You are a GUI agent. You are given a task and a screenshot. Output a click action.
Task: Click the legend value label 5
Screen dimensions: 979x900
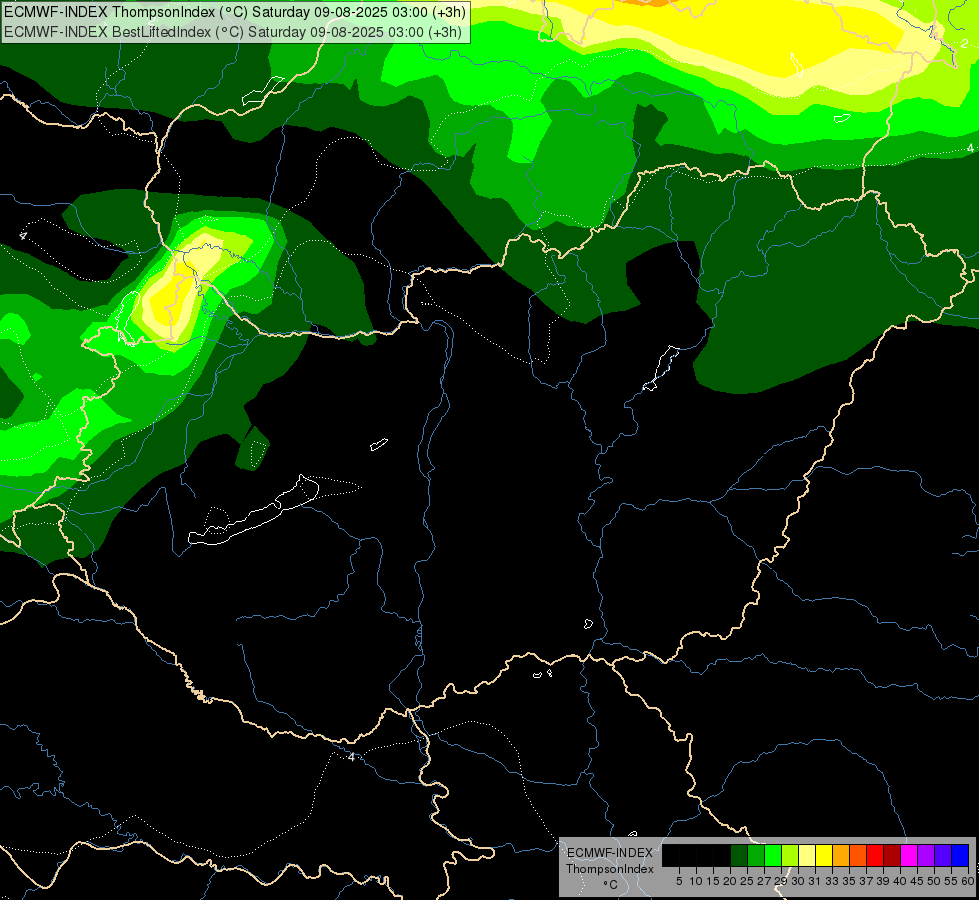(679, 881)
